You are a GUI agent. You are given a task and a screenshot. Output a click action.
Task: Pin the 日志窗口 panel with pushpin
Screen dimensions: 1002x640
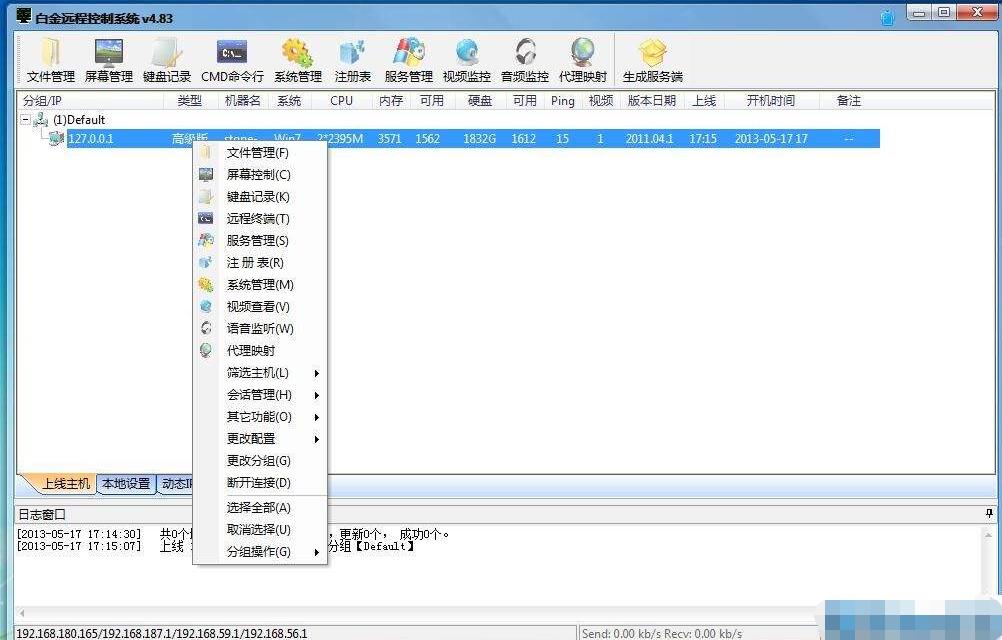[990, 513]
